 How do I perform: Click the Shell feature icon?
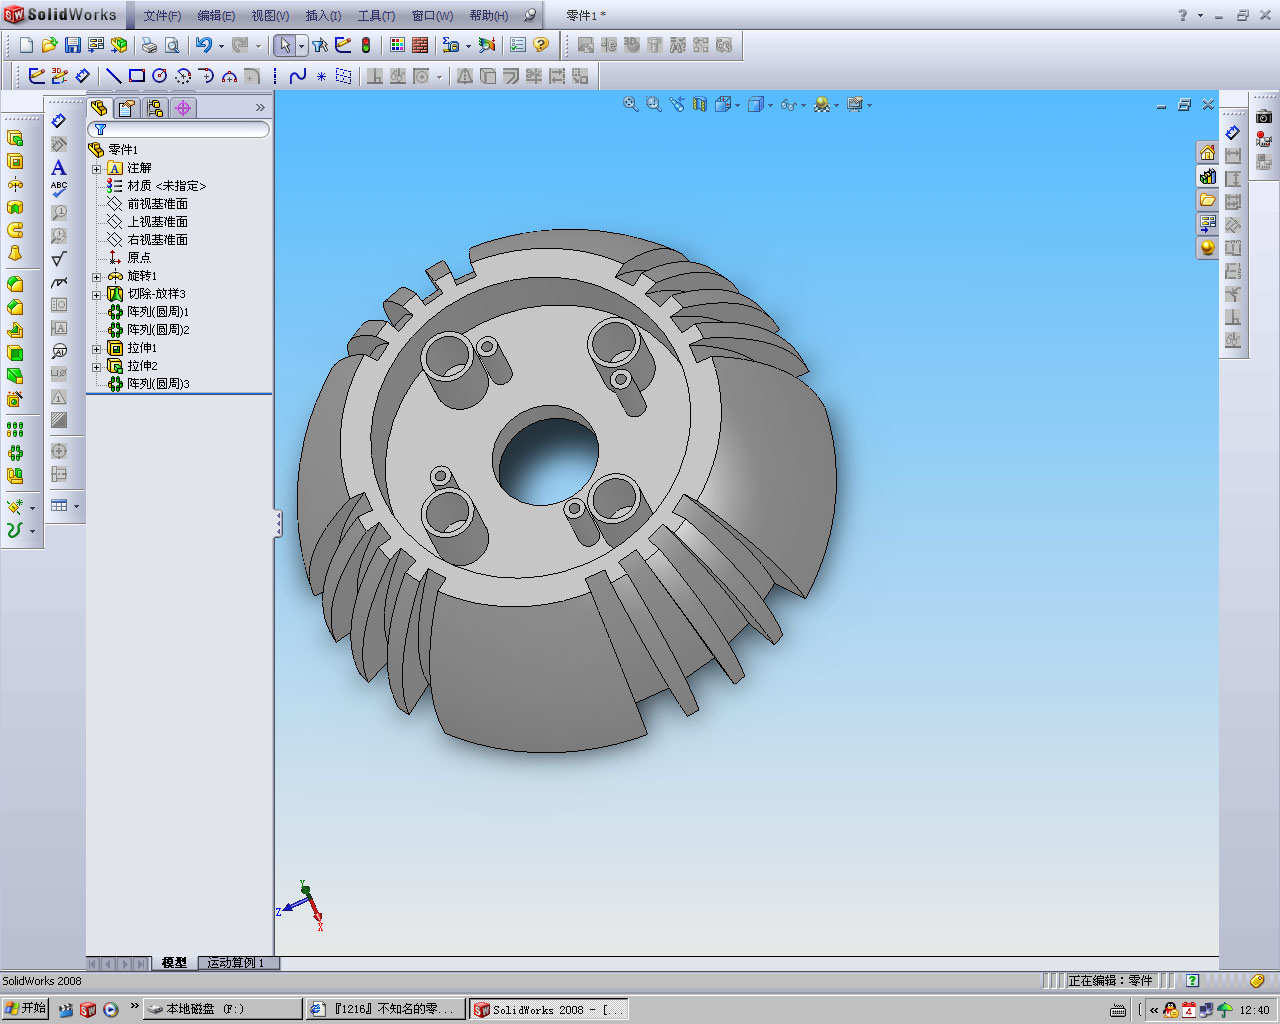click(15, 353)
